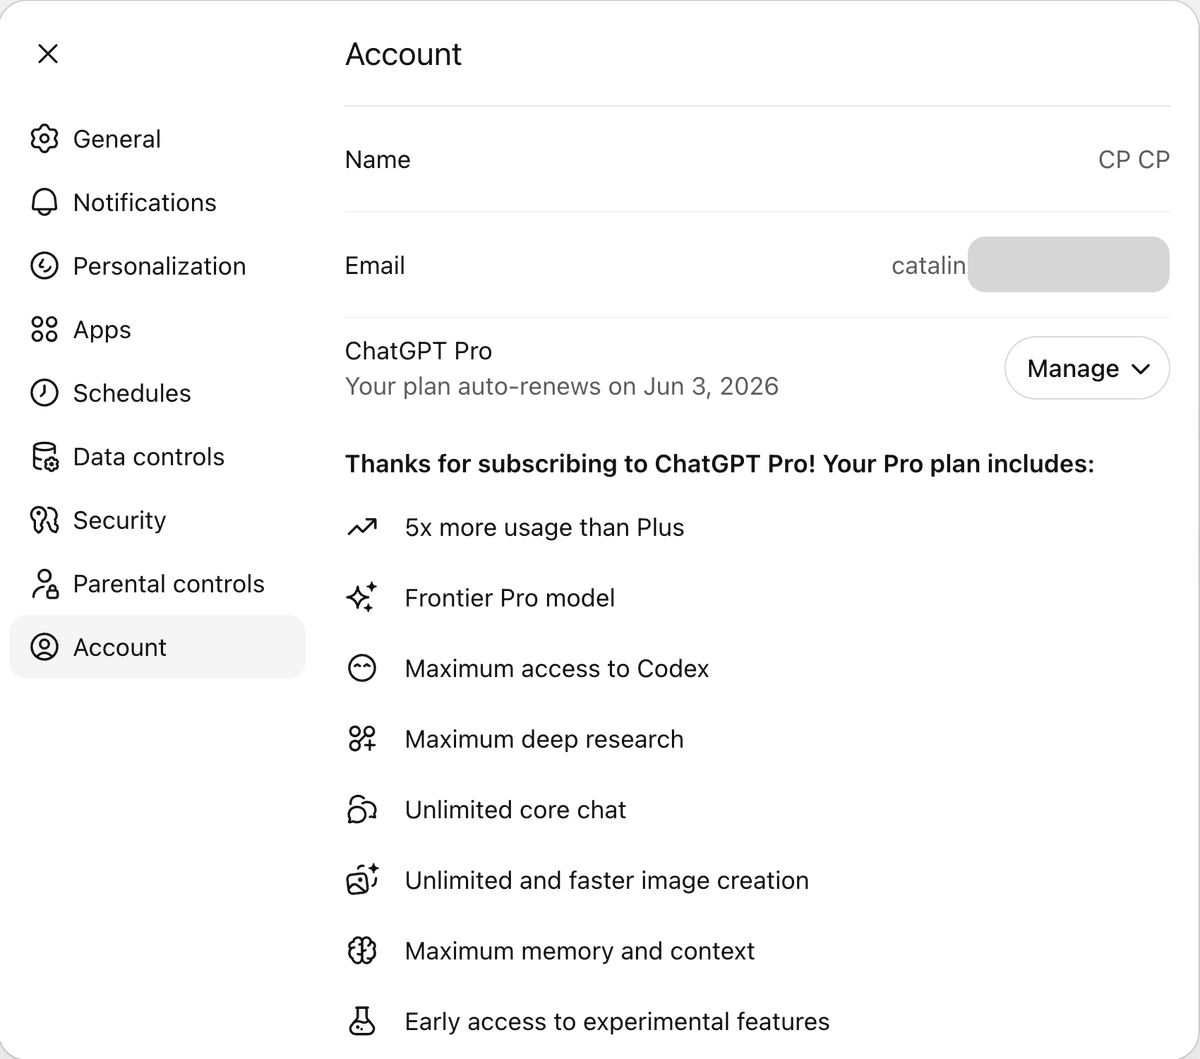The height and width of the screenshot is (1059, 1200).
Task: Click the sparkles icon beside Frontier Pro model
Action: [361, 597]
